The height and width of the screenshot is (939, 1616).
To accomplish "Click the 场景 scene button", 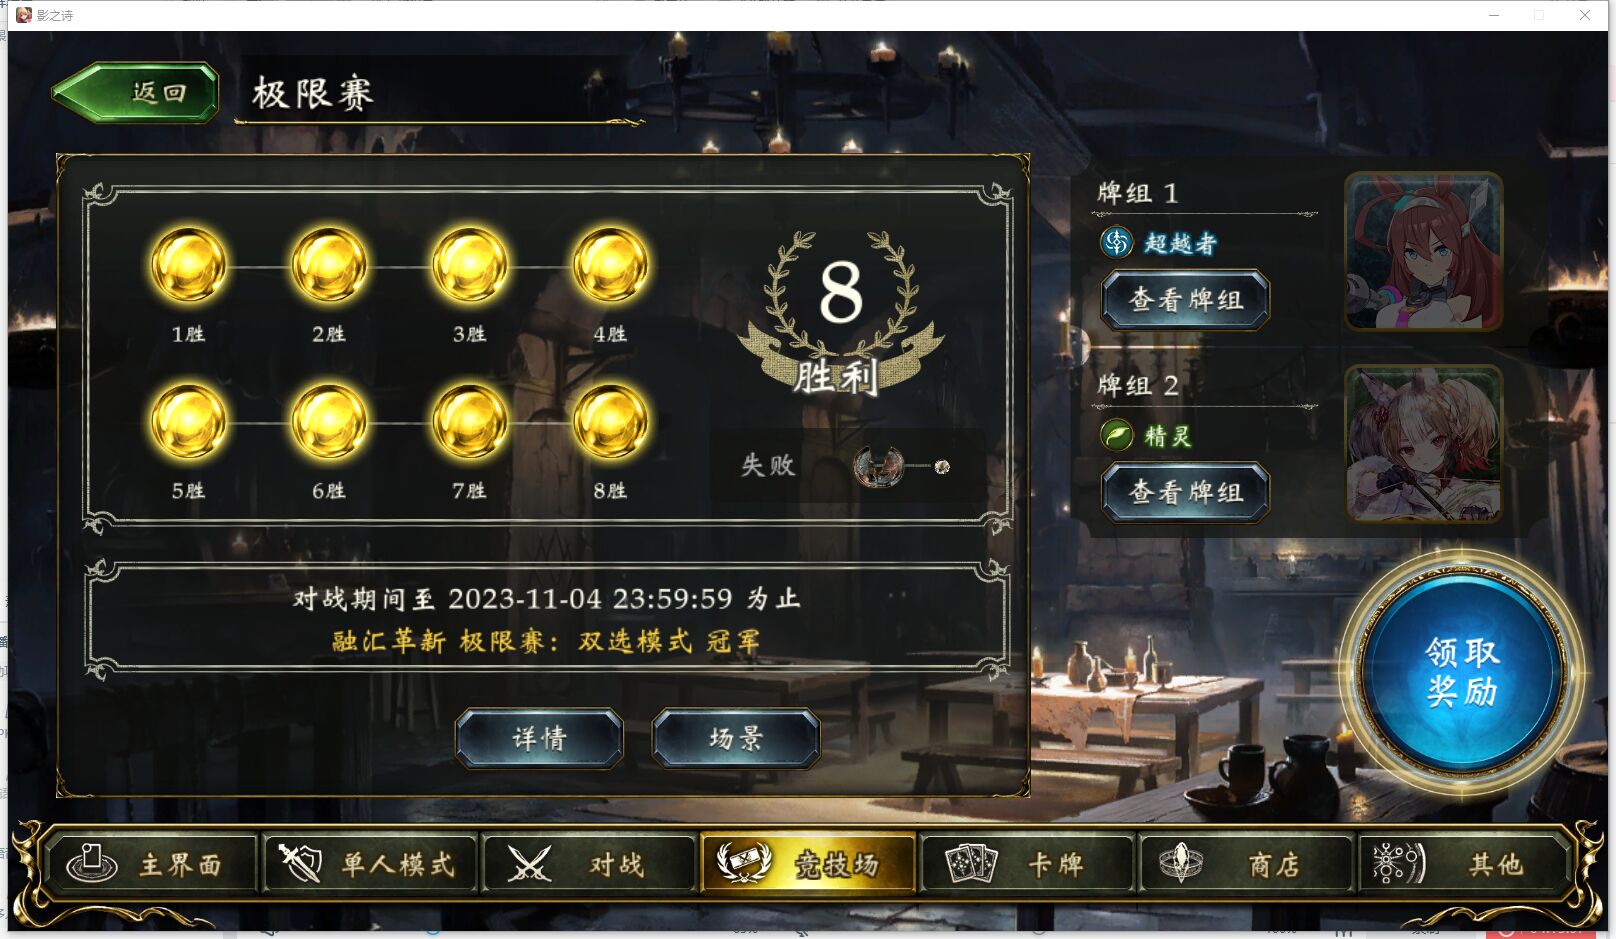I will 736,738.
